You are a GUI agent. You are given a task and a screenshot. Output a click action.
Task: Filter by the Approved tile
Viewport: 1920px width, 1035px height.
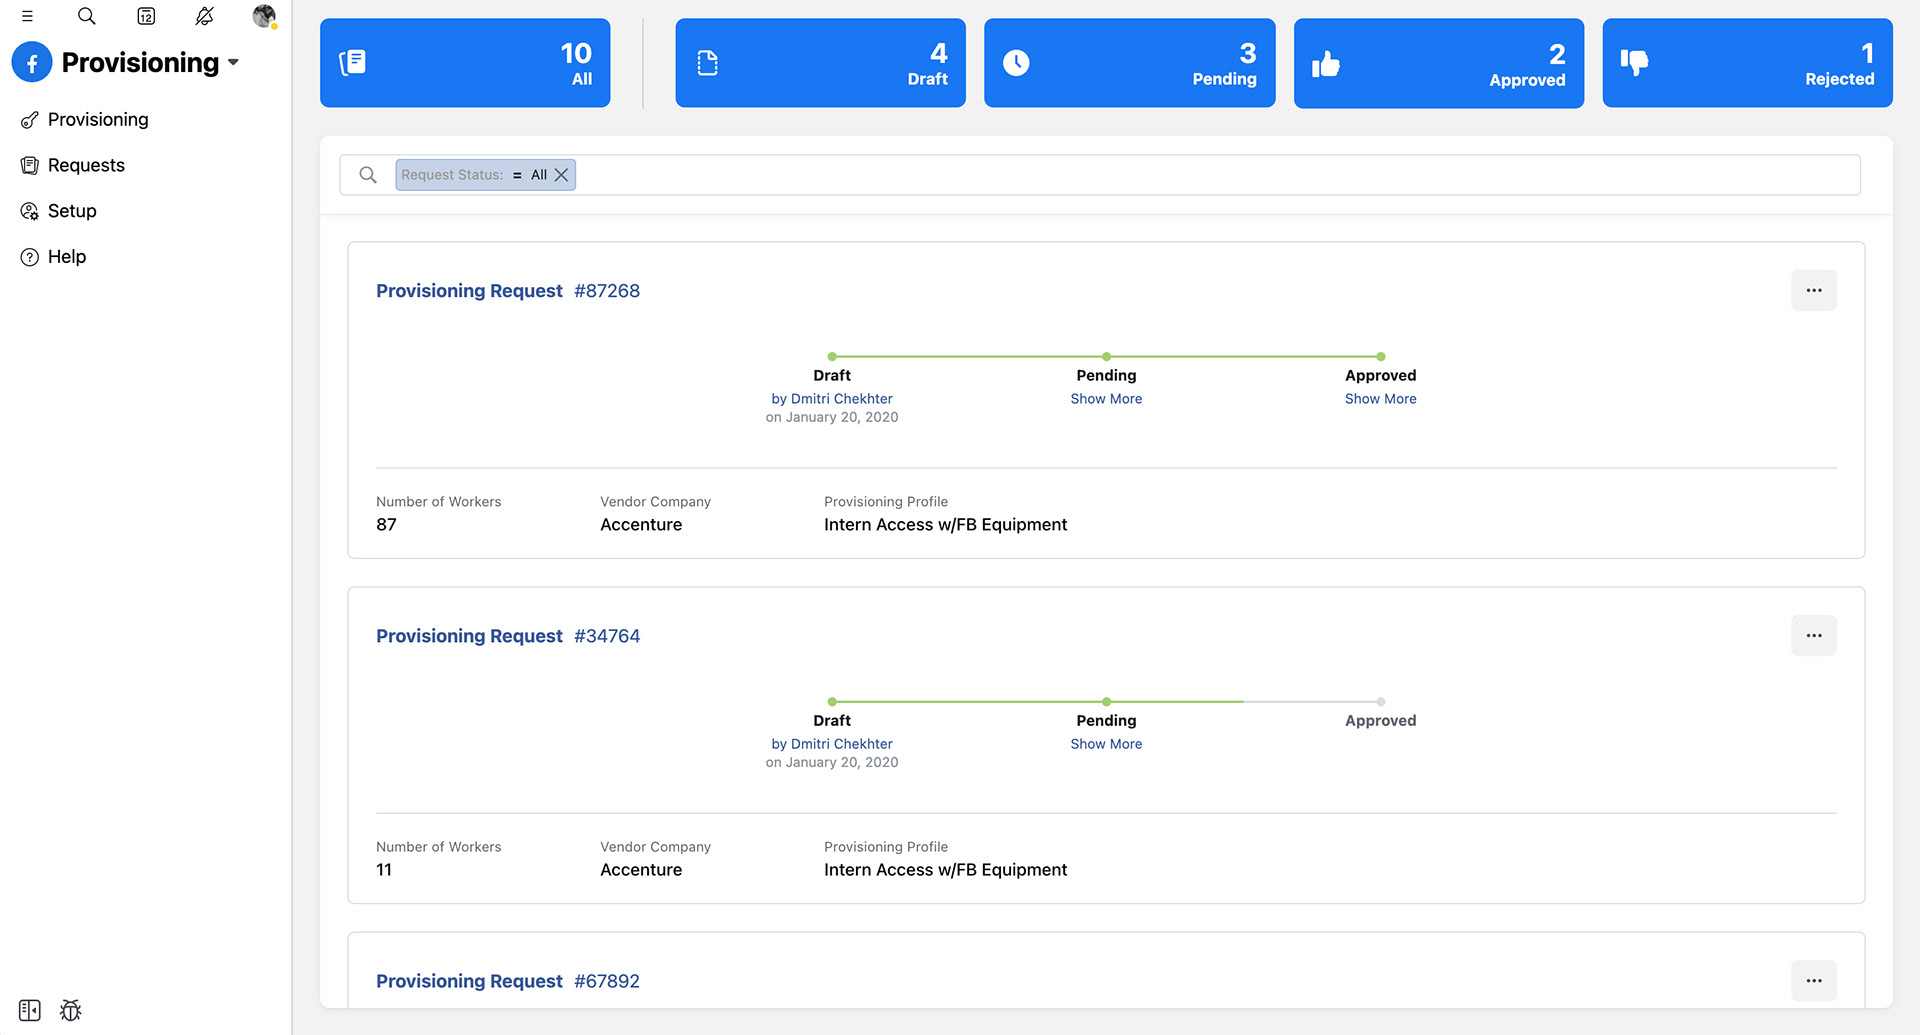point(1438,63)
